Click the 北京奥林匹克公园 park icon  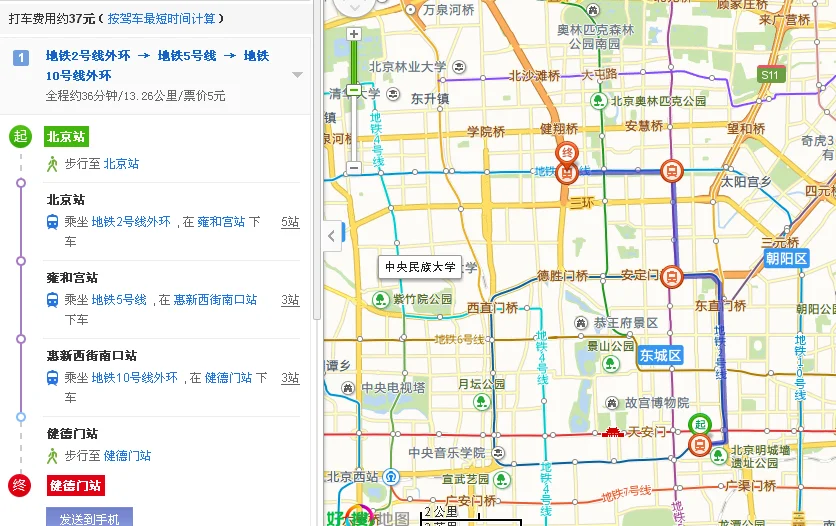tap(599, 100)
